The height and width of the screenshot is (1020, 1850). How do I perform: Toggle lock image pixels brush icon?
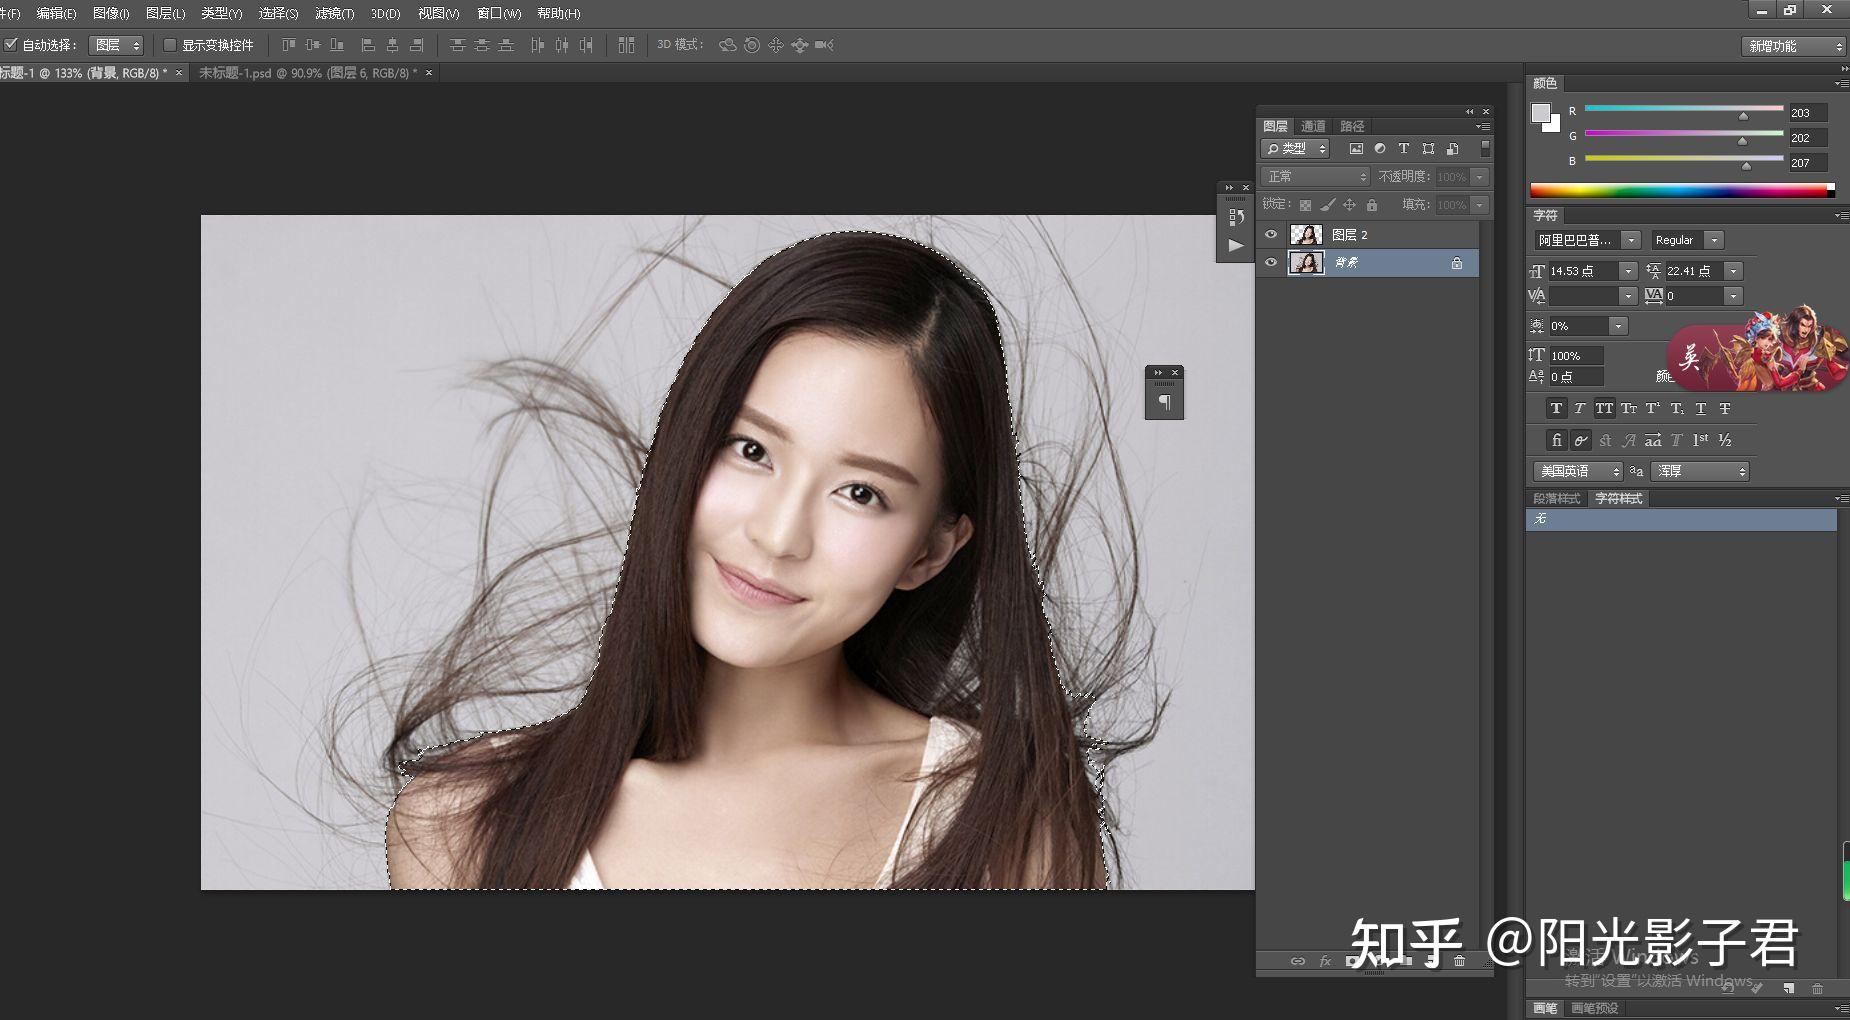[1328, 205]
